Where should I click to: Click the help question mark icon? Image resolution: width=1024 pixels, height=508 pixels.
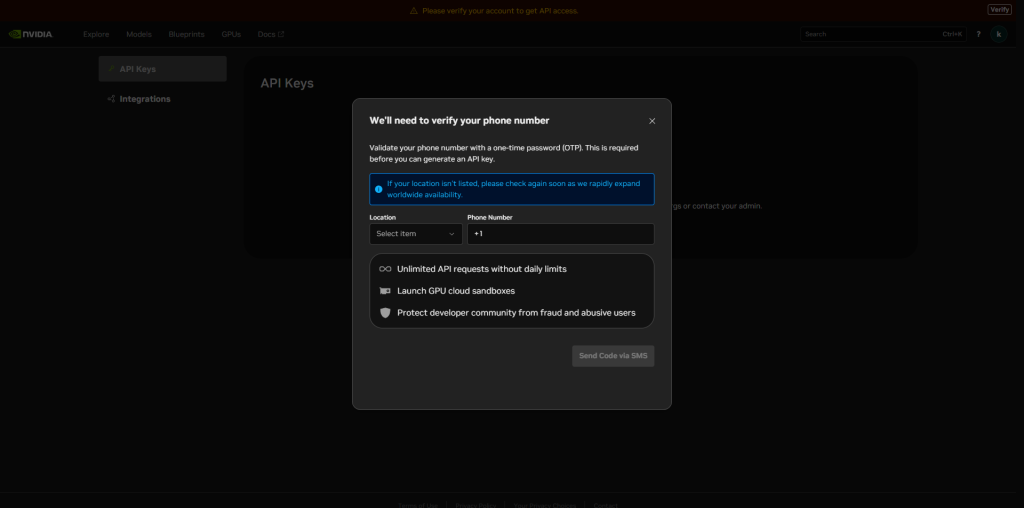click(x=978, y=34)
